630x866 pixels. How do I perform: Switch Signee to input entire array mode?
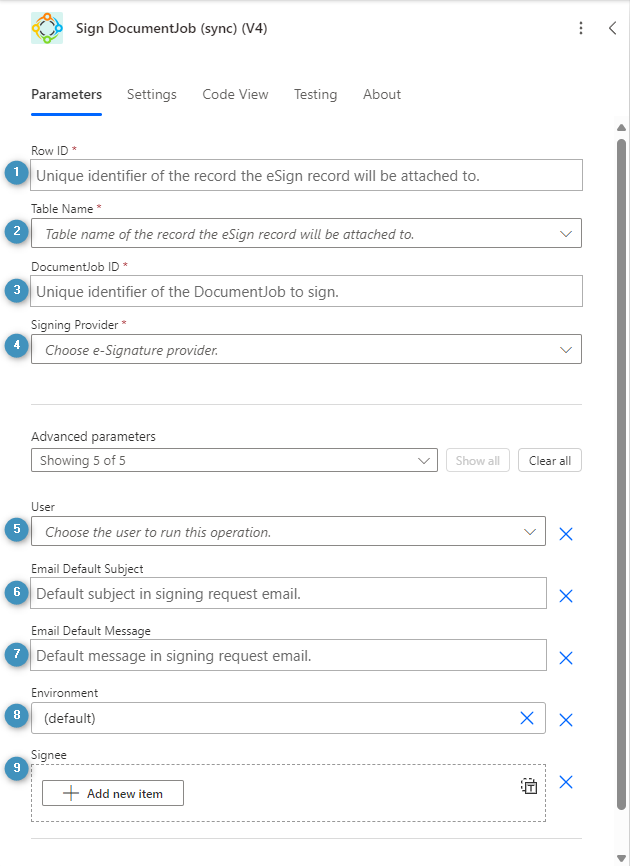click(529, 786)
